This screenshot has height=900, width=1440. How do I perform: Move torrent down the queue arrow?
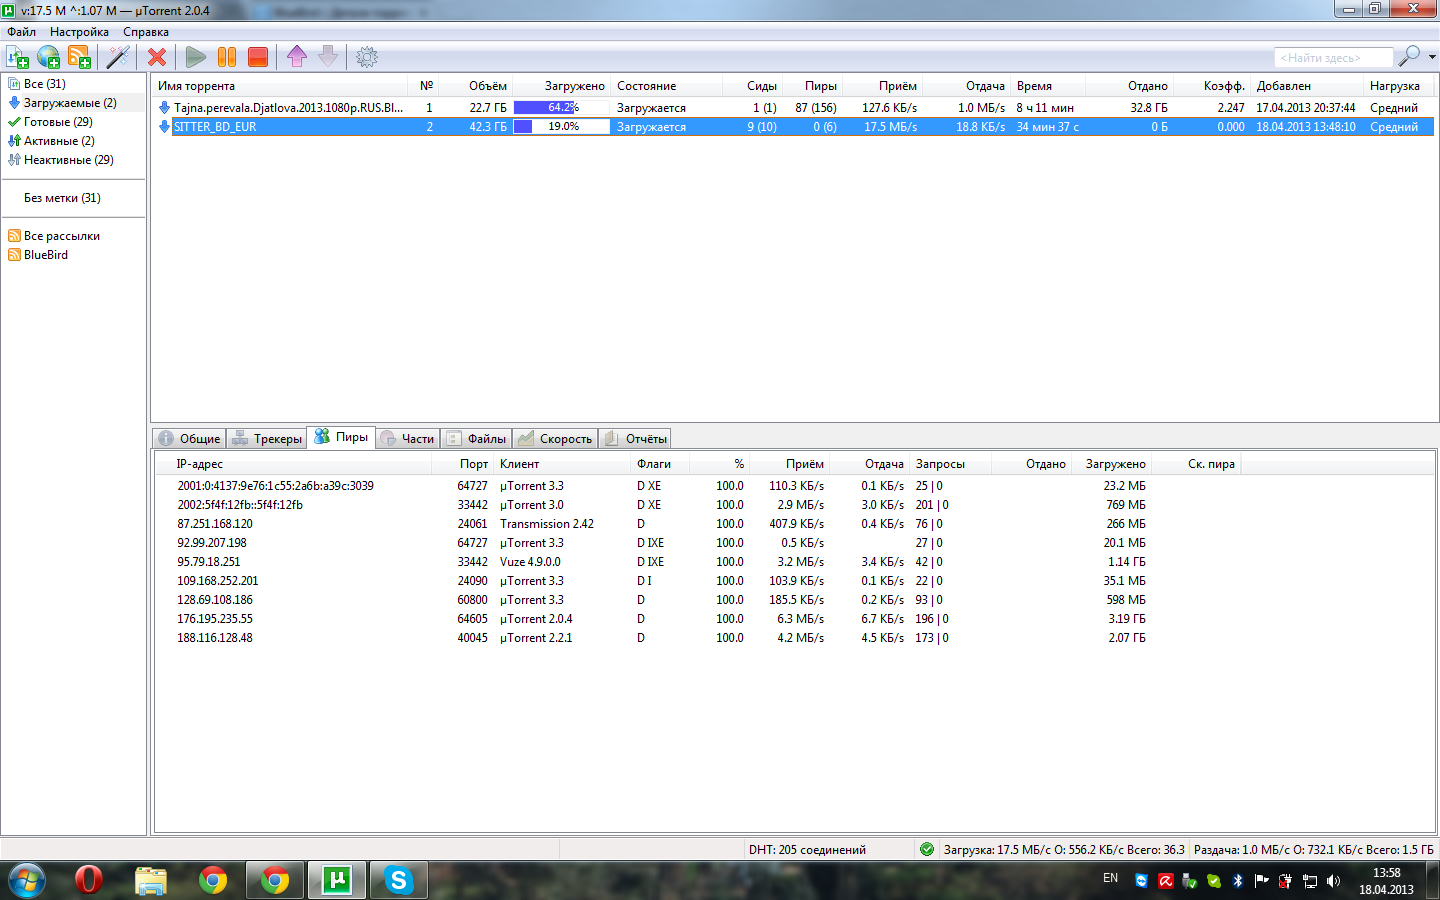click(x=328, y=57)
